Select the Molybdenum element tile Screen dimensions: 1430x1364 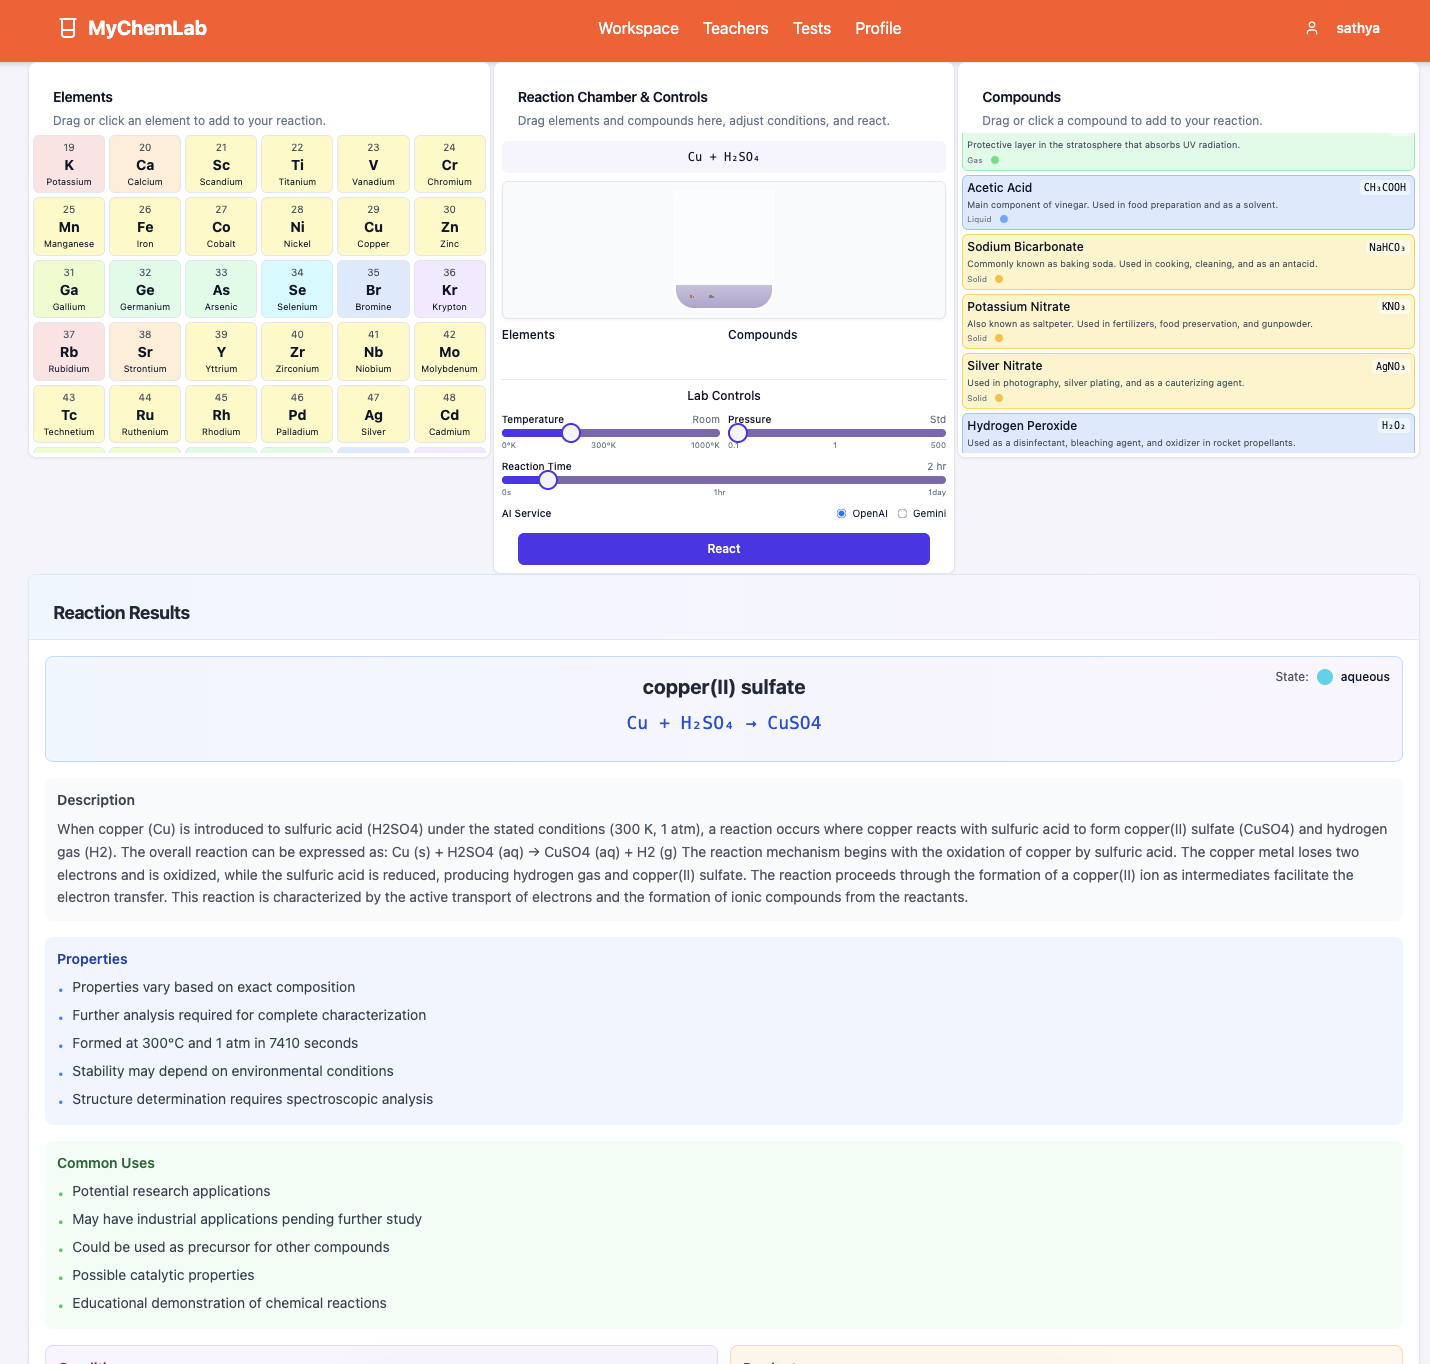point(450,351)
